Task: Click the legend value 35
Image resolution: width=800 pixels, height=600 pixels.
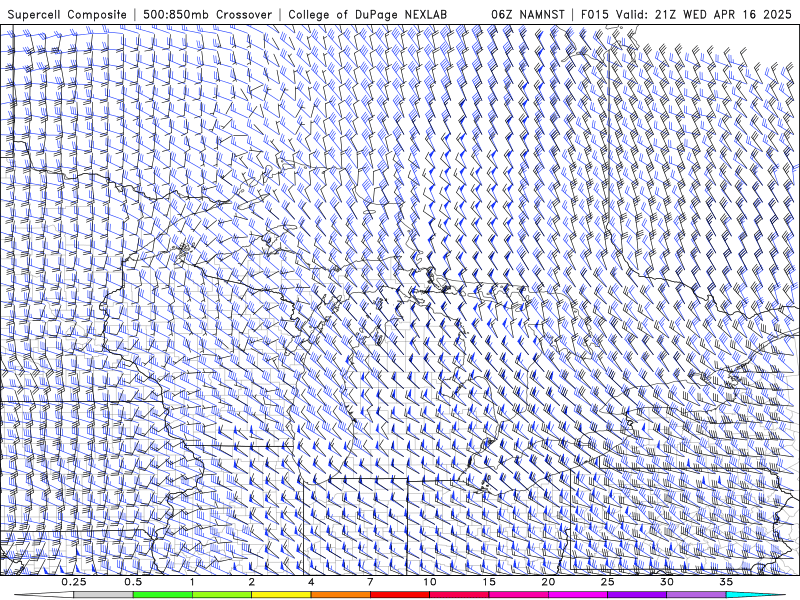Action: pos(726,582)
